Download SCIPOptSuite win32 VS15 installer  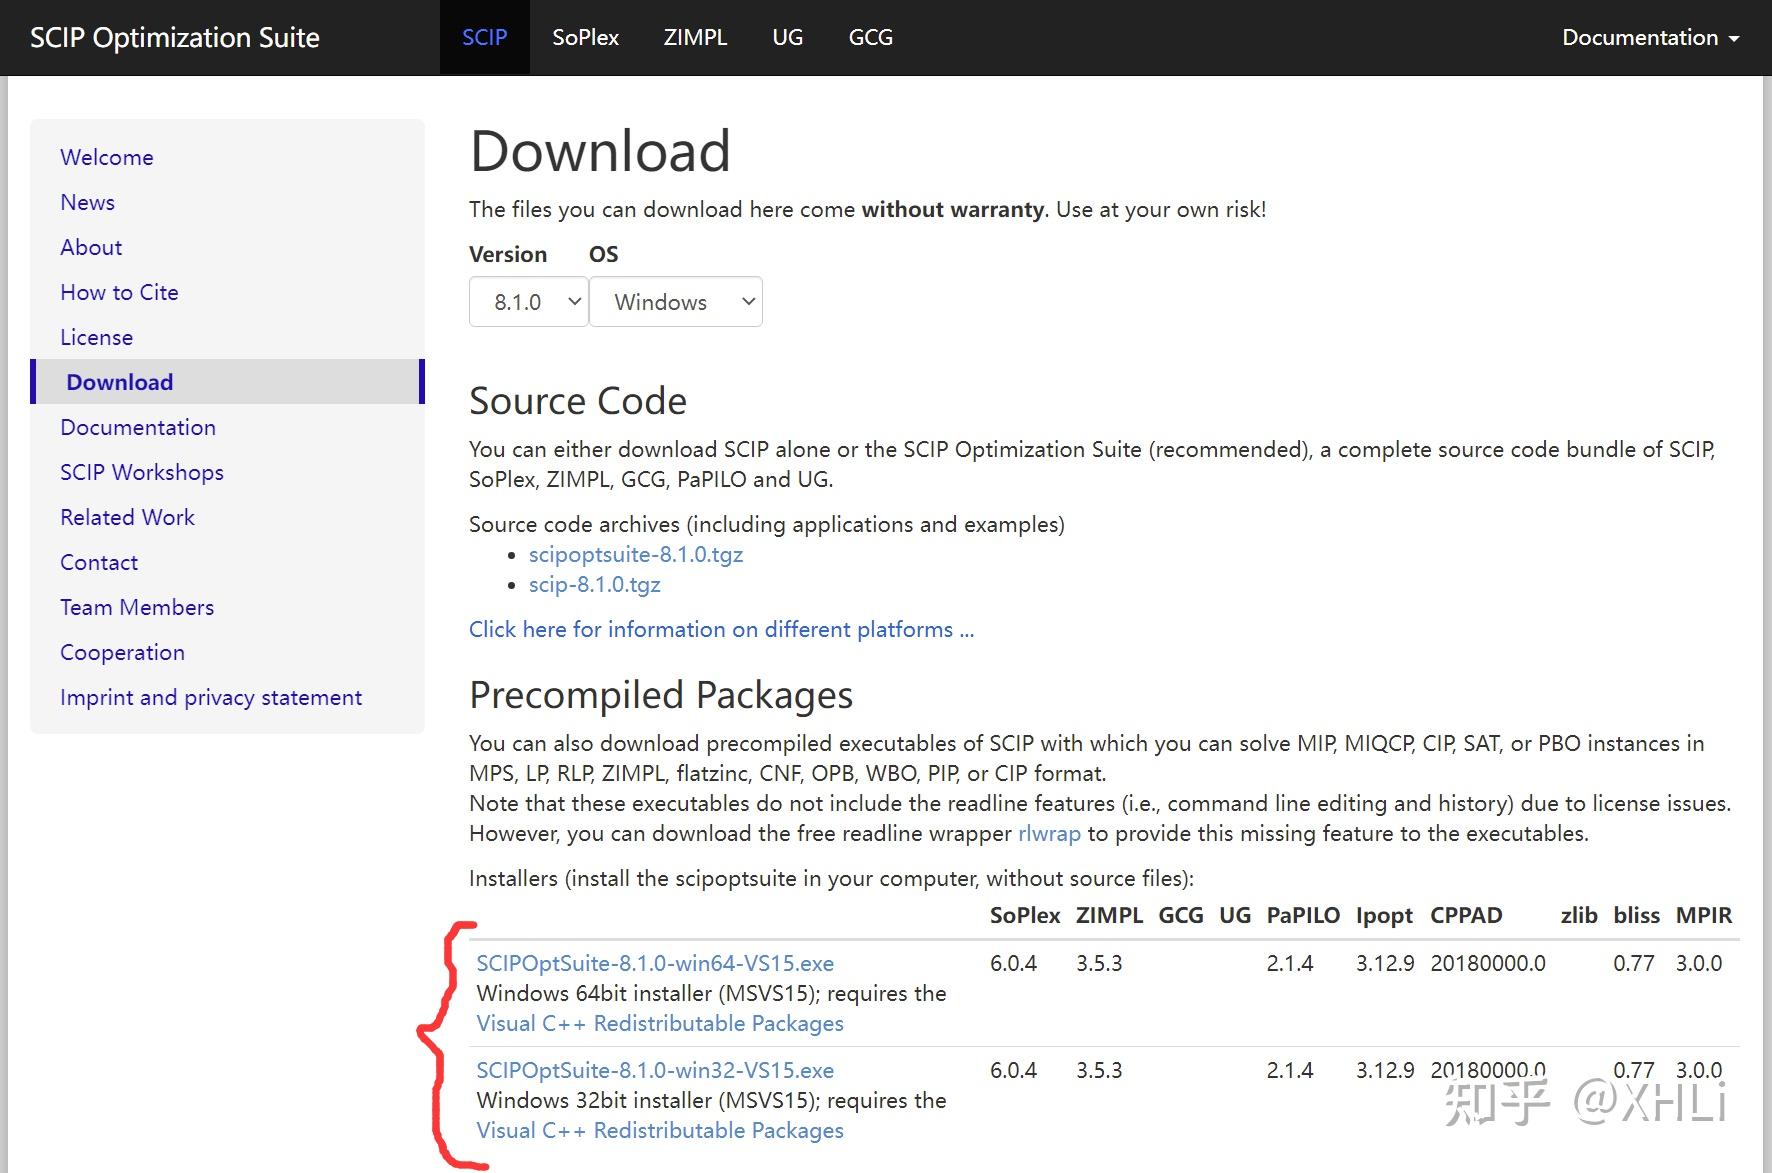tap(655, 1071)
